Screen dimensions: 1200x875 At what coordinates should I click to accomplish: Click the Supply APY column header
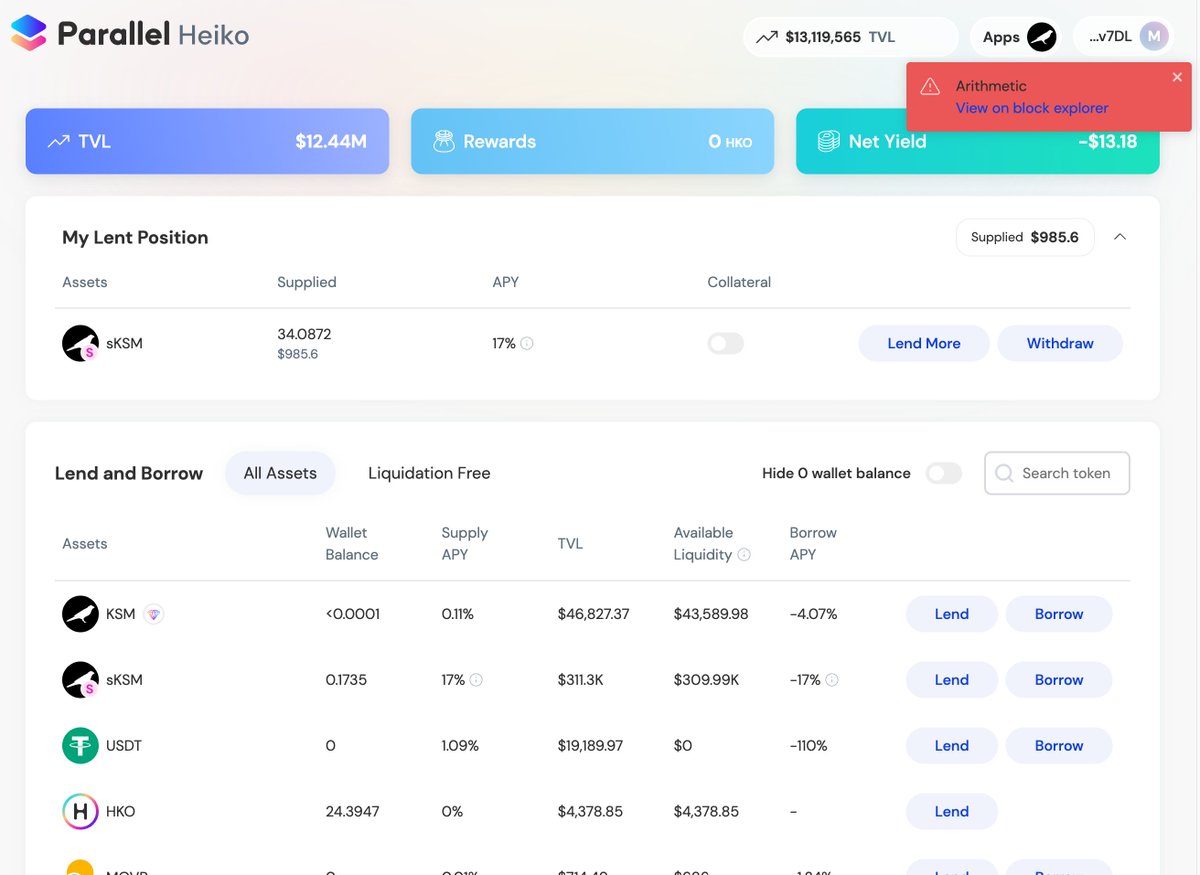pyautogui.click(x=464, y=544)
